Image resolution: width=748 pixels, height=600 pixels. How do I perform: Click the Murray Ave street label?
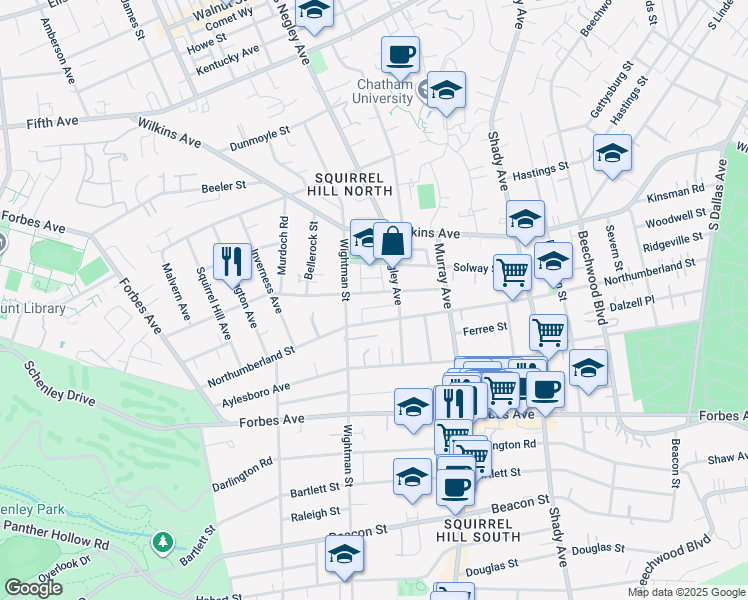point(443,276)
